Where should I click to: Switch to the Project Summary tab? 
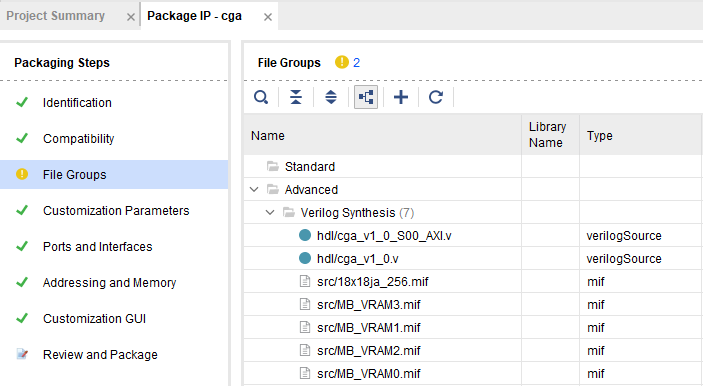(56, 16)
